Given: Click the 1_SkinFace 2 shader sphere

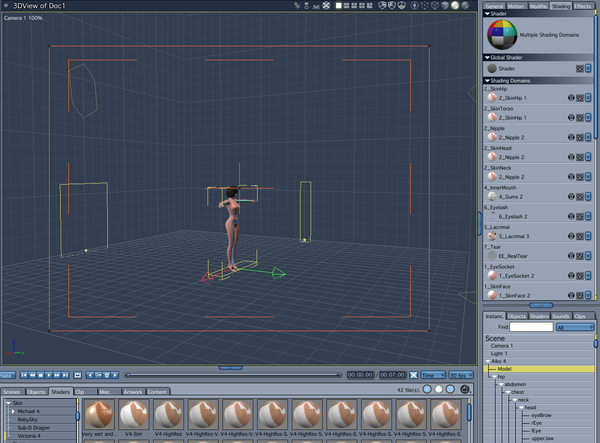Looking at the screenshot, I should tap(492, 295).
